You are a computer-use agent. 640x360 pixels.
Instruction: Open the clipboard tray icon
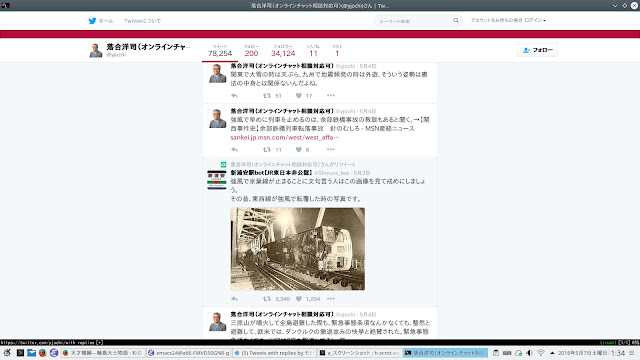point(496,353)
